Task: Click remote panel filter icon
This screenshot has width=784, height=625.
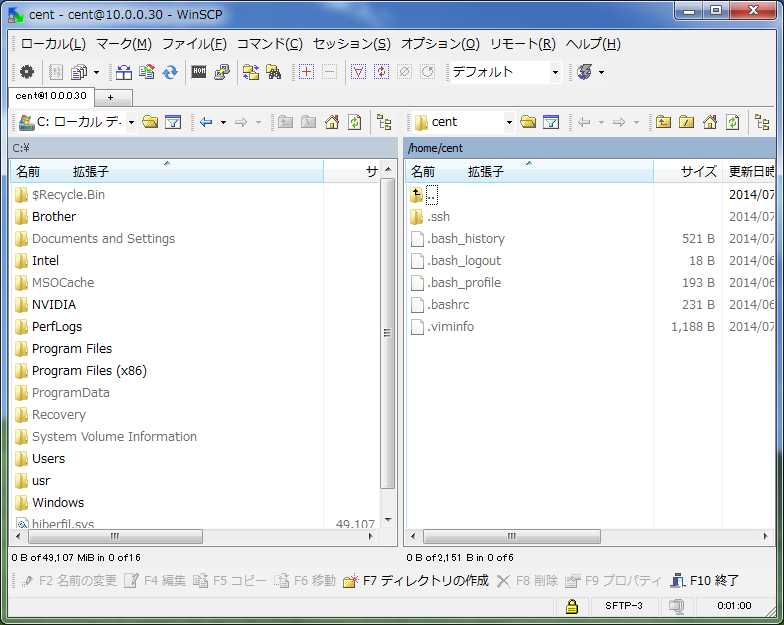Action: [551, 122]
